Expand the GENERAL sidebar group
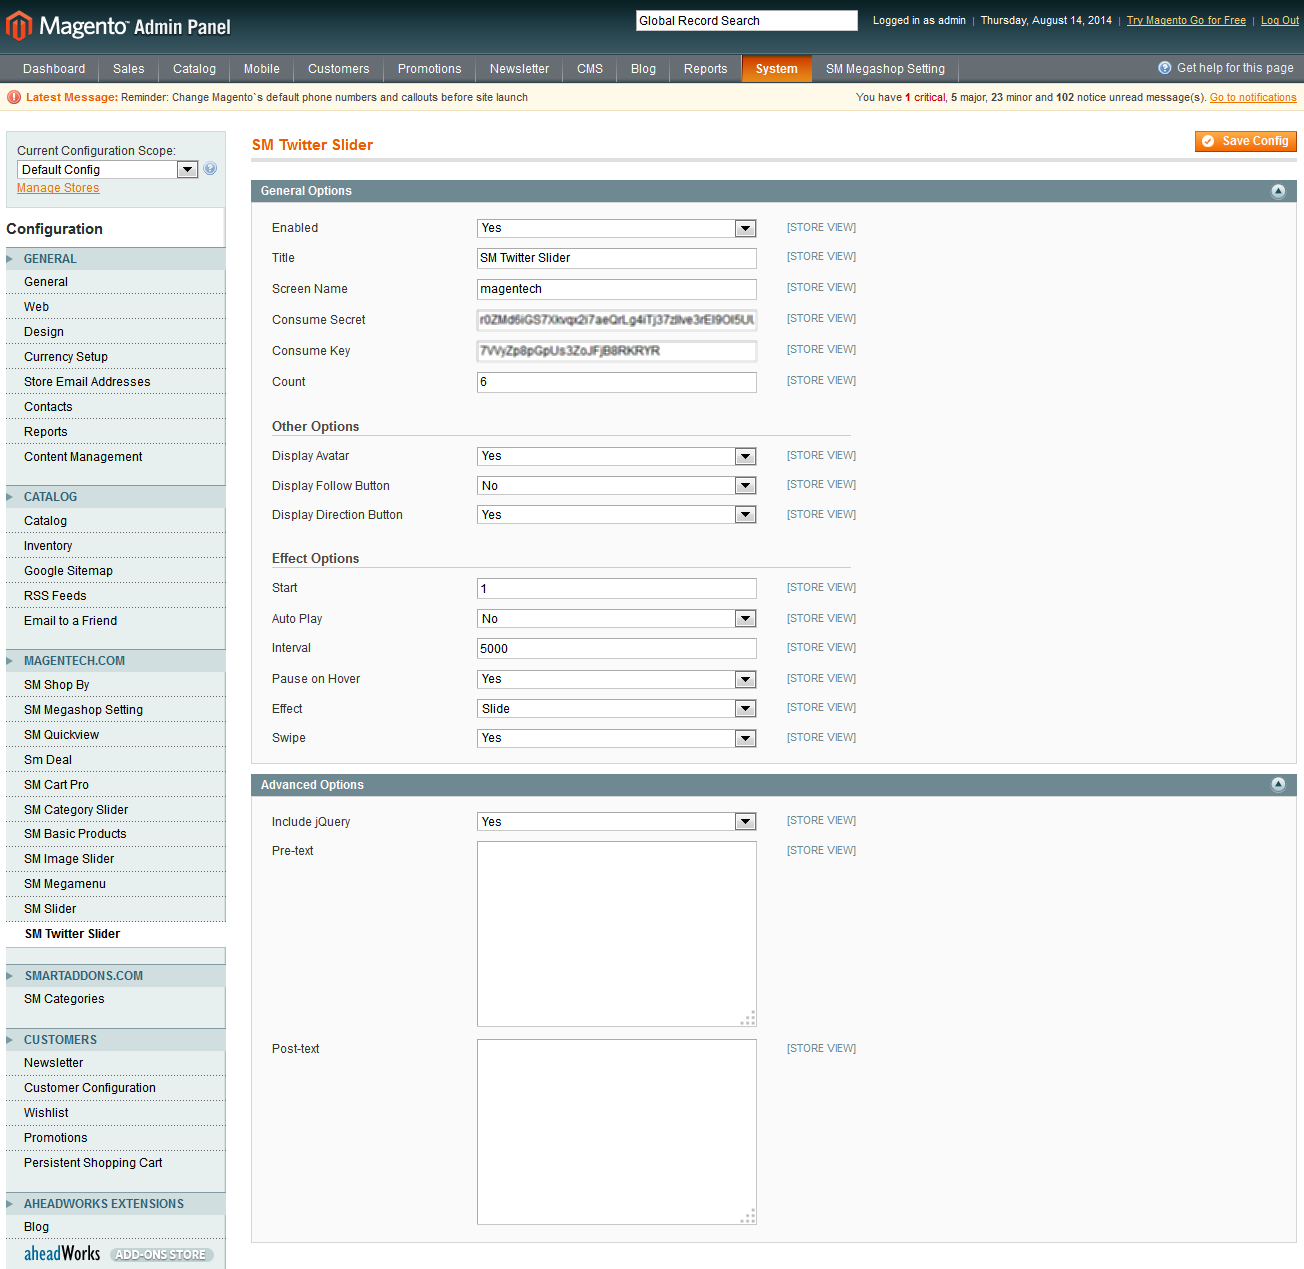Screen dimensions: 1304x1269 (116, 259)
